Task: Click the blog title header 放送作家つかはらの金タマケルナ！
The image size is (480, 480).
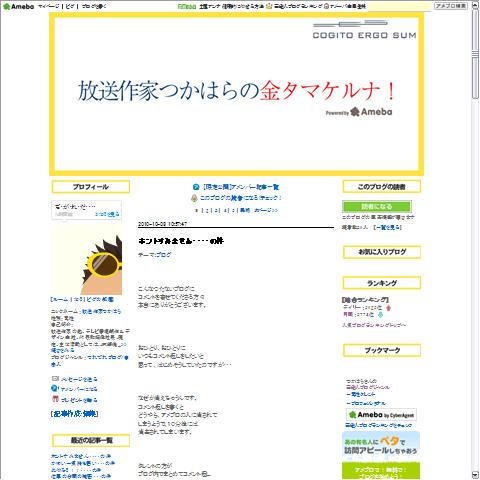Action: tap(236, 91)
